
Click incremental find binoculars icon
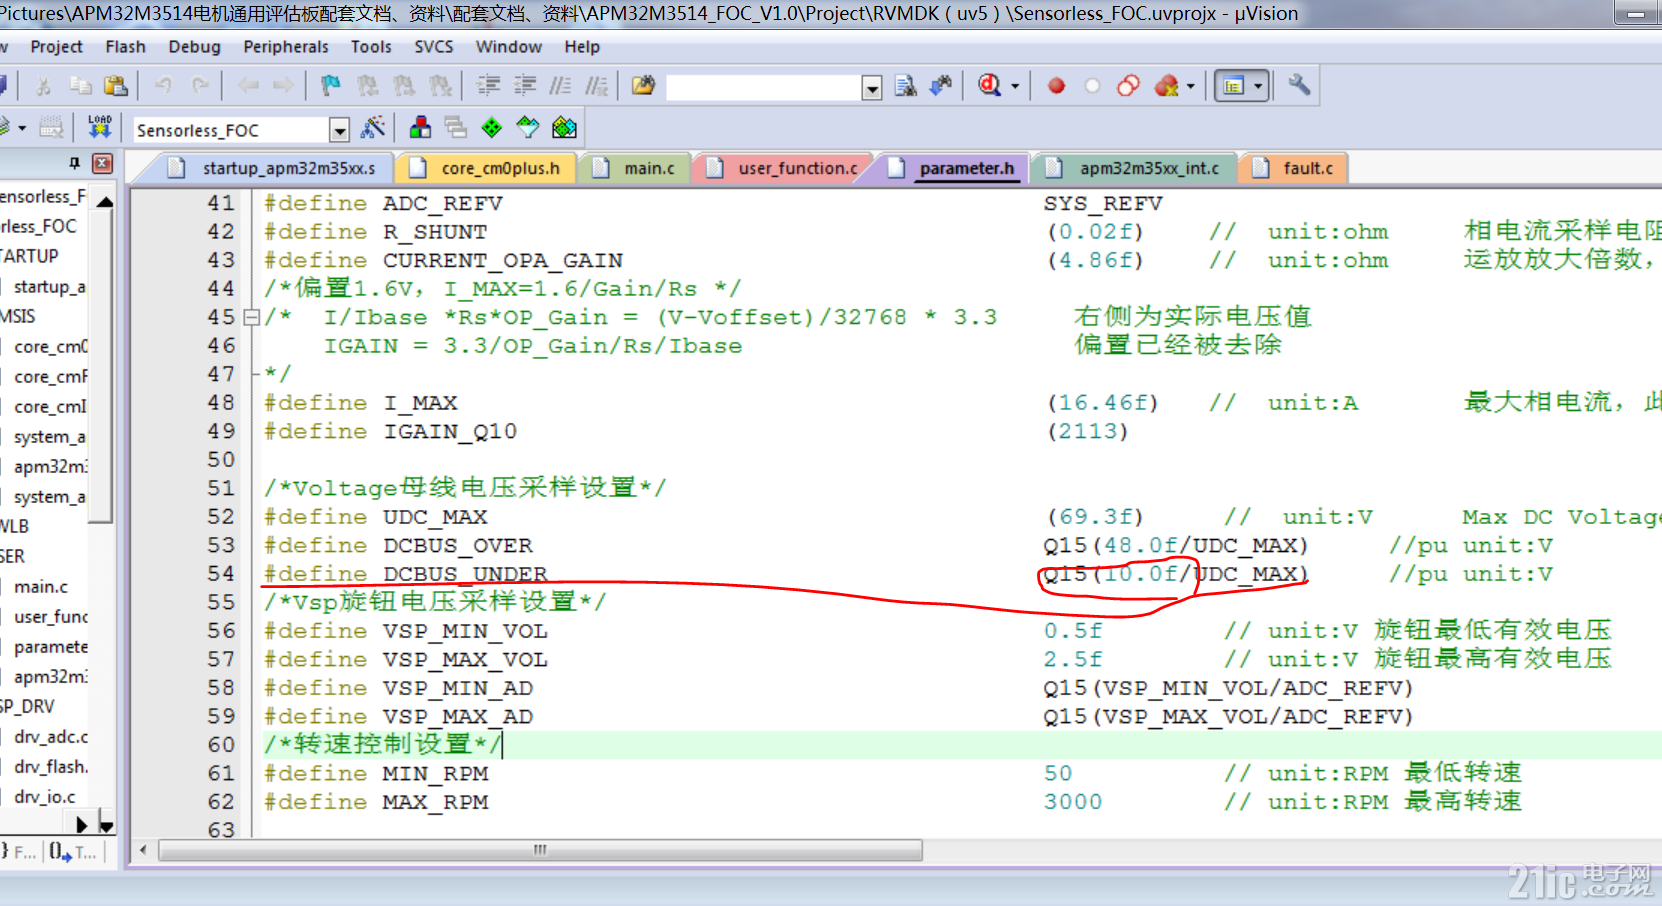940,87
